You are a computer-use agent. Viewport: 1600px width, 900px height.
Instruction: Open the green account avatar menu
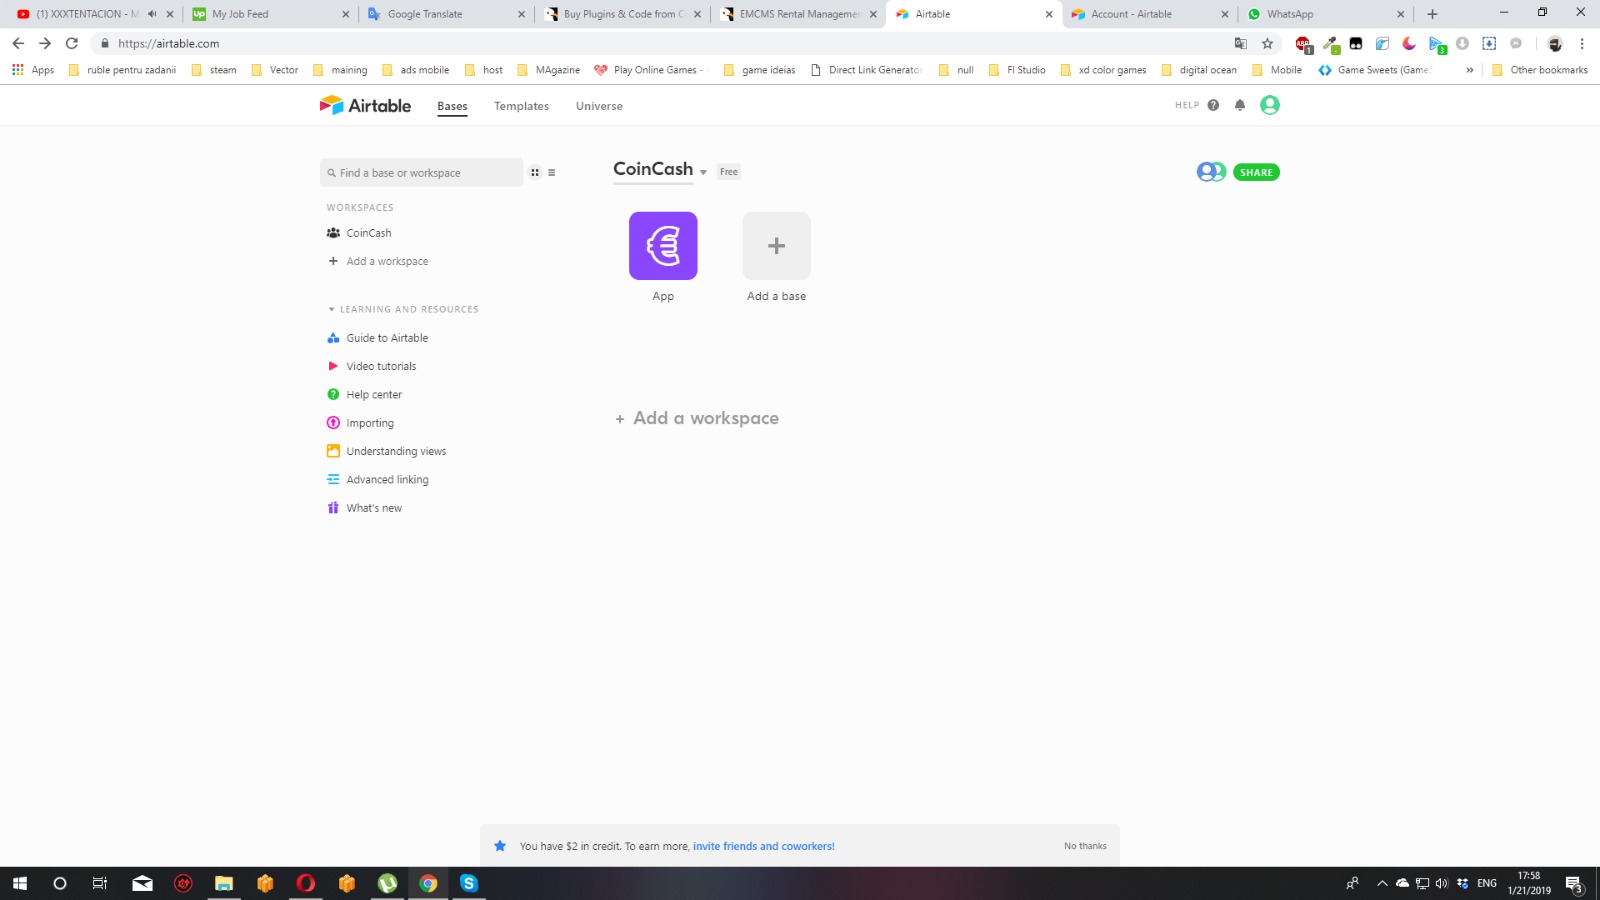tap(1270, 105)
